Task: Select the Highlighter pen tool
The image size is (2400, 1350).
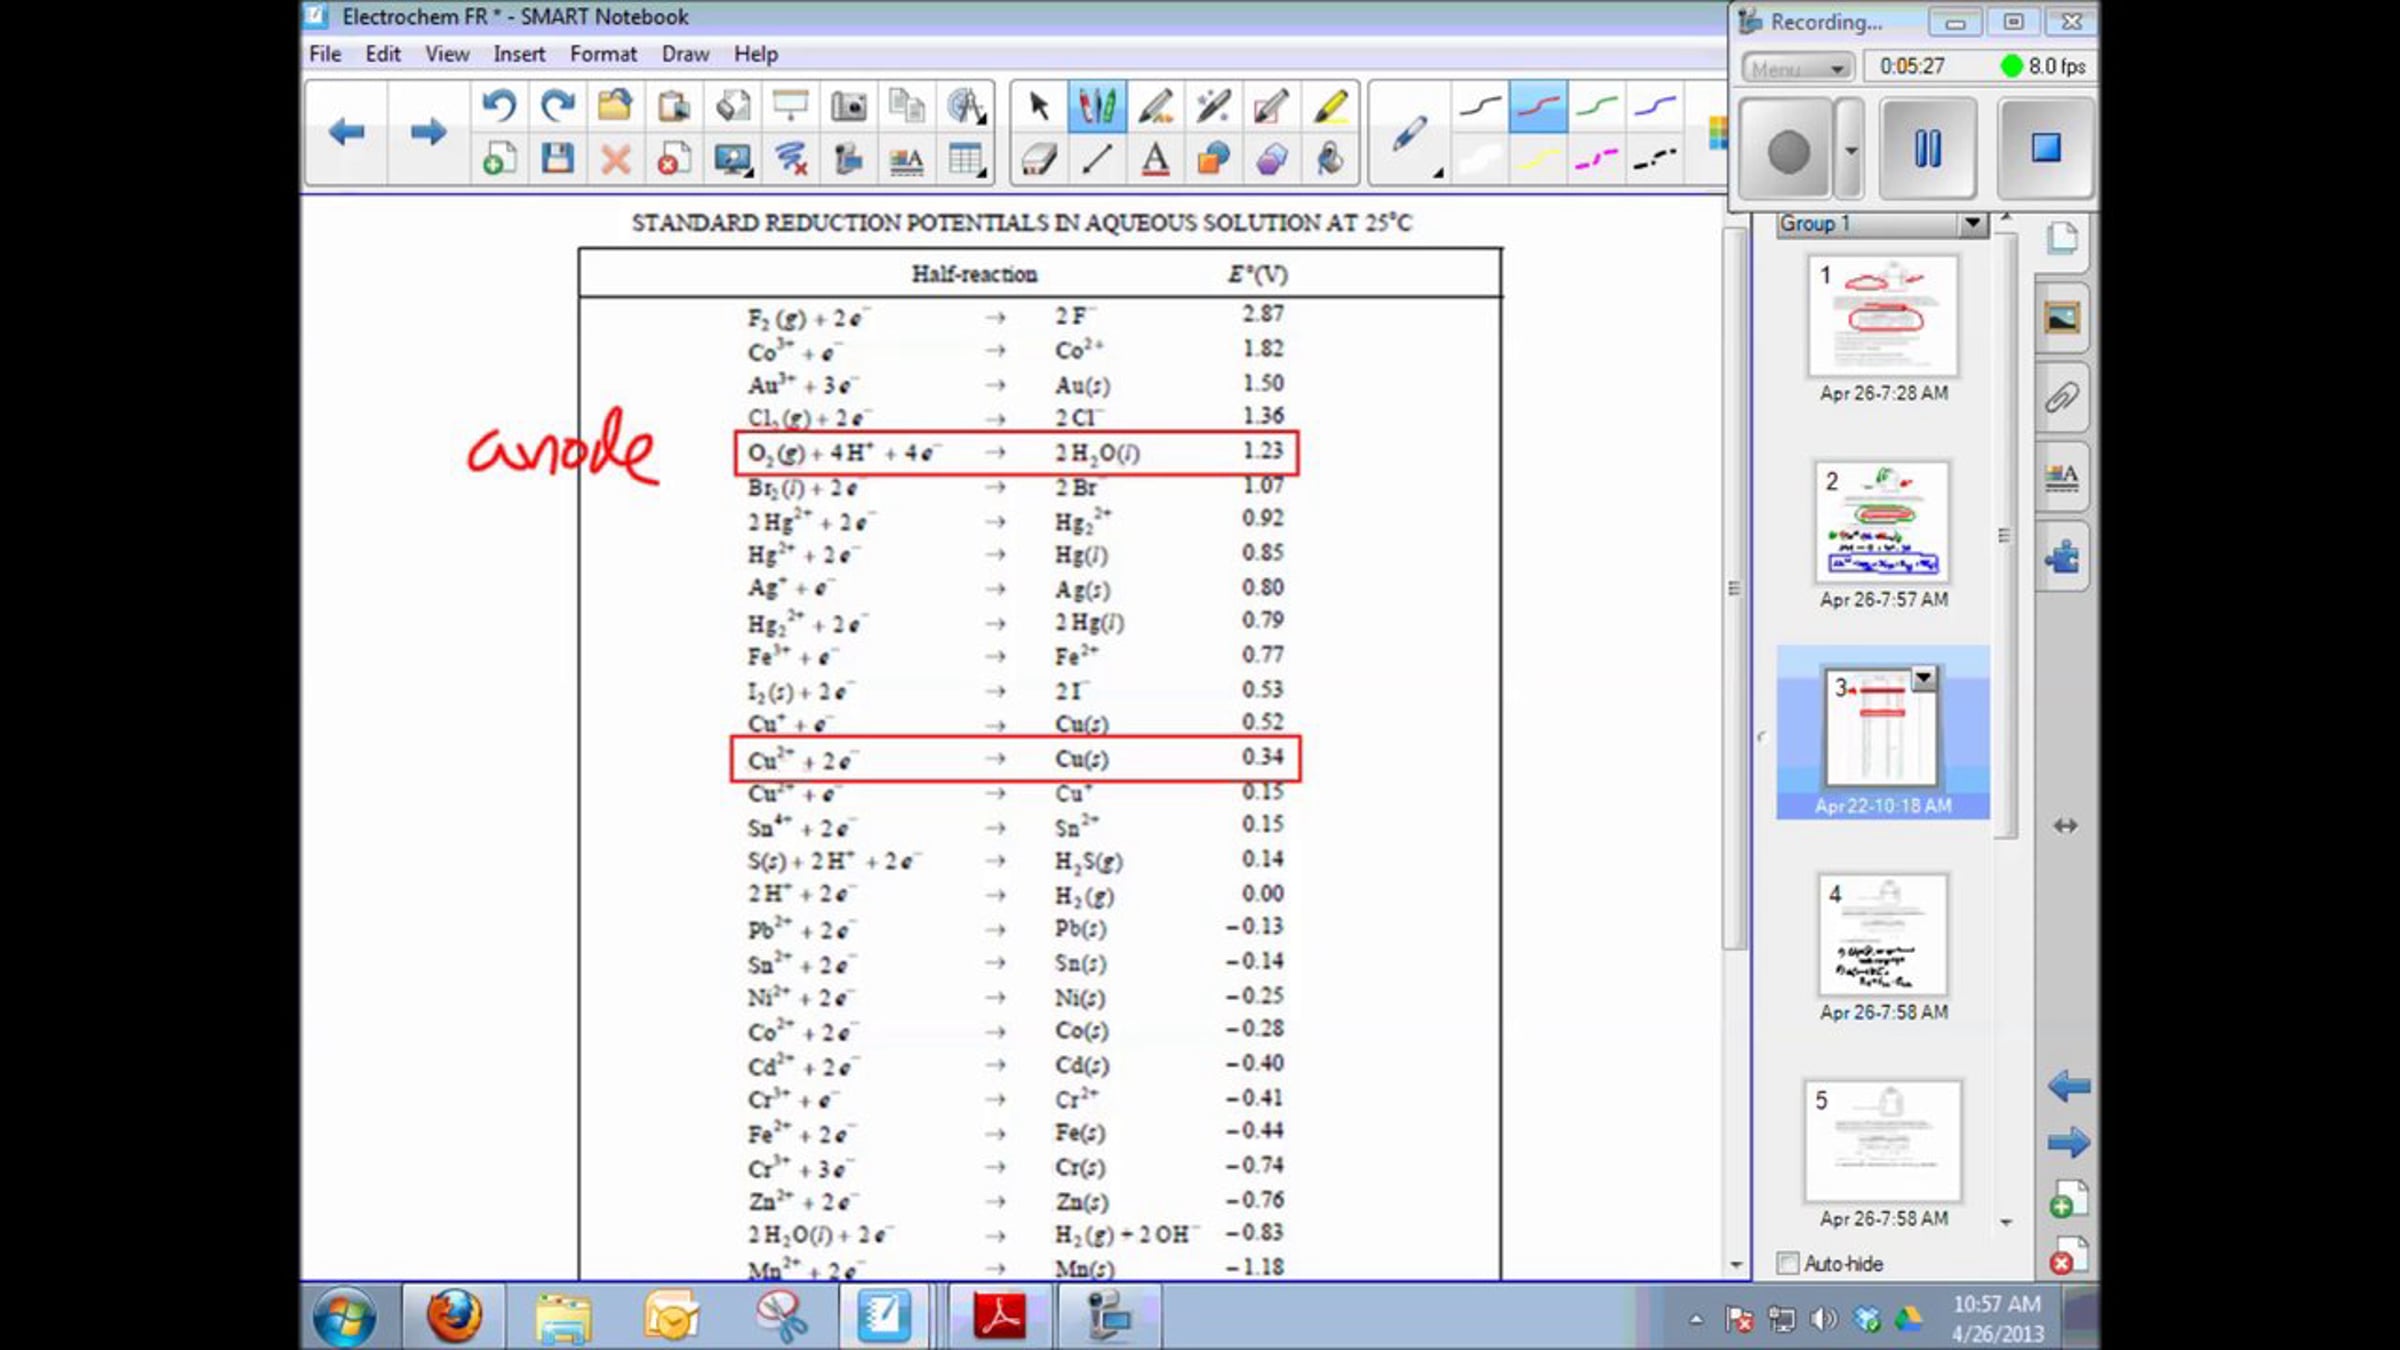Action: pos(1330,106)
